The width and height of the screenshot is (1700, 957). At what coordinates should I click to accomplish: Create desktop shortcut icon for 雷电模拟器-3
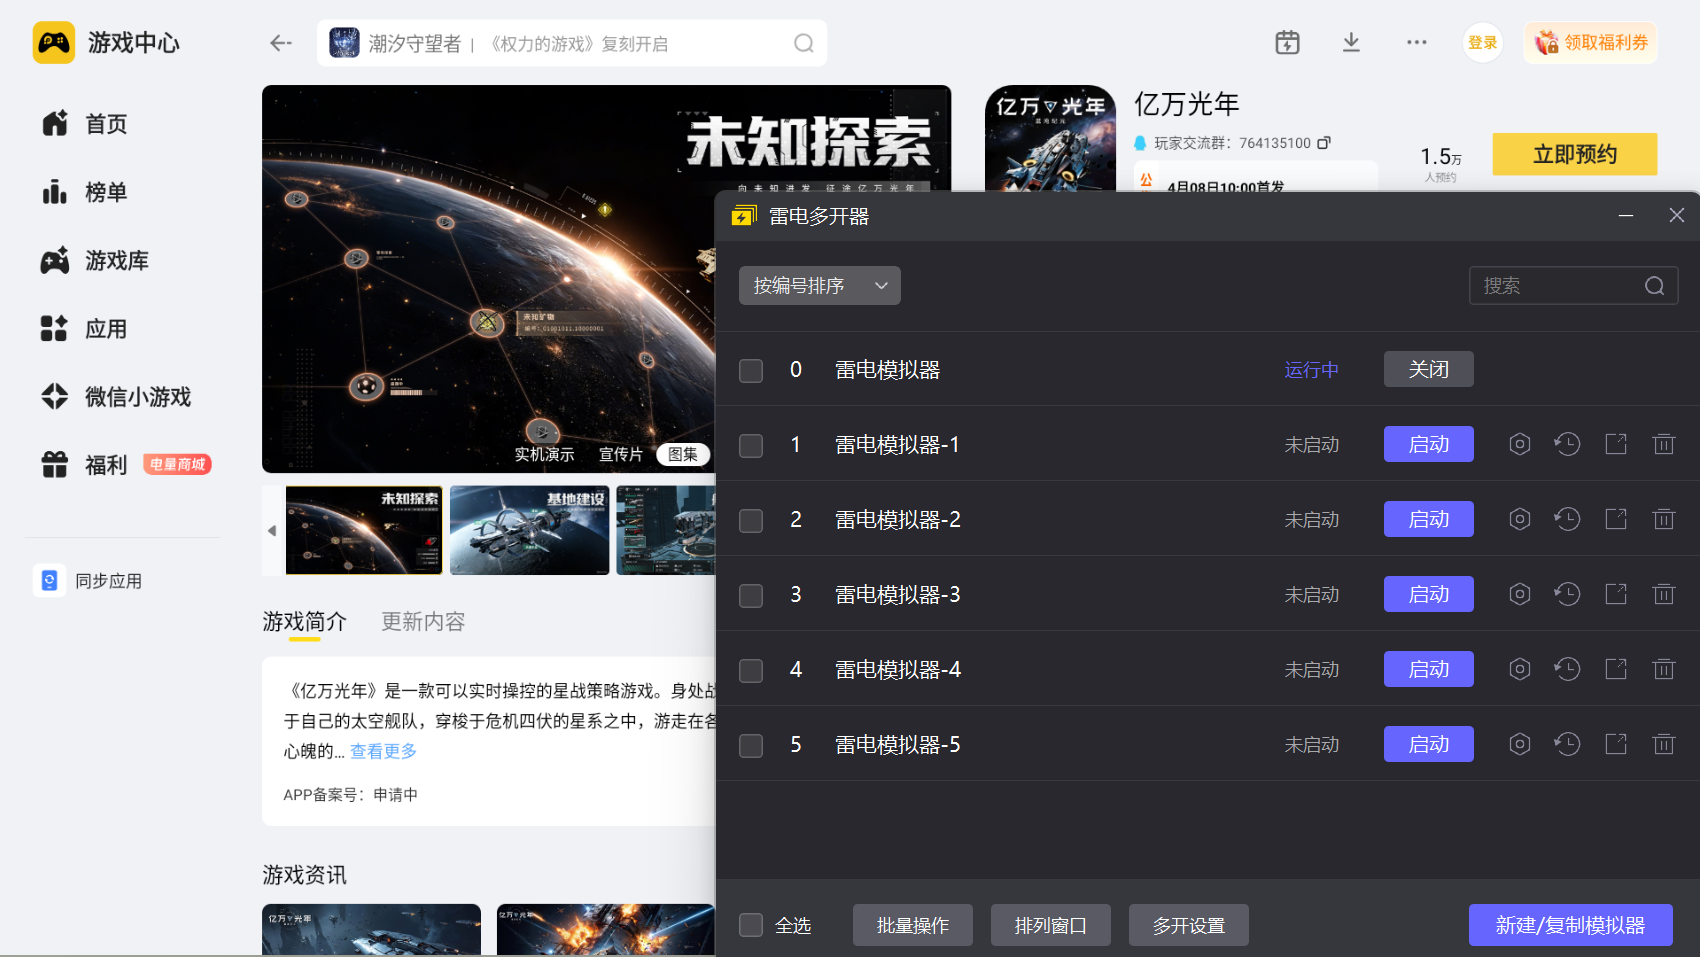(x=1615, y=594)
